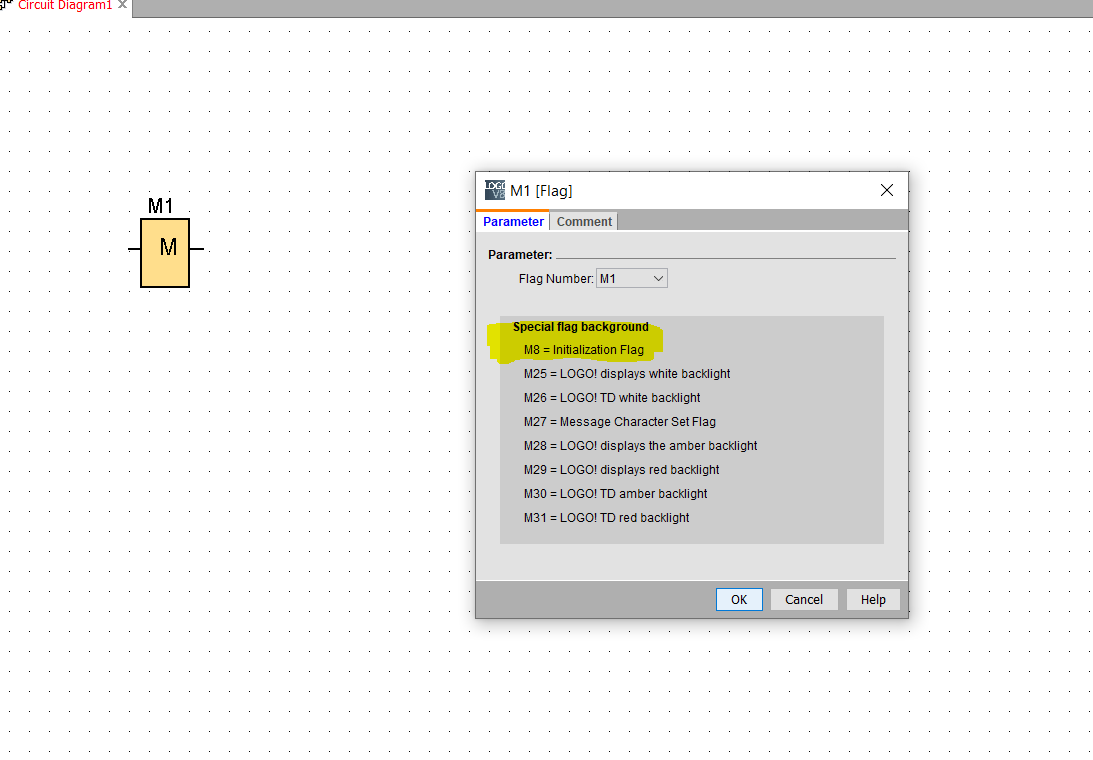The image size is (1093, 760).
Task: Confirm the dialog with OK
Action: point(739,600)
